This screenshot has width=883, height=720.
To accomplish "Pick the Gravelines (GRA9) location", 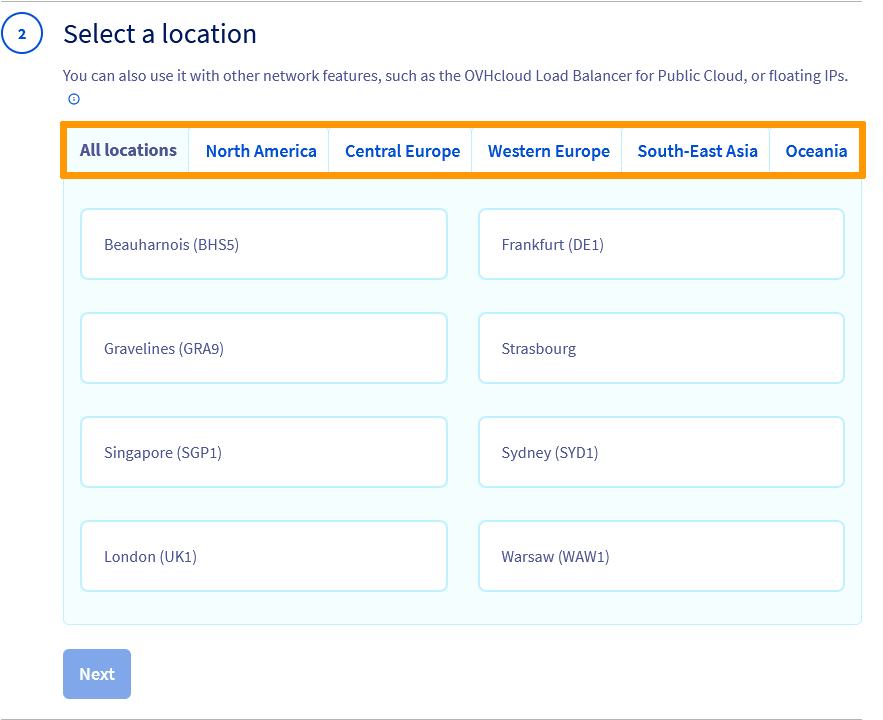I will (x=263, y=348).
